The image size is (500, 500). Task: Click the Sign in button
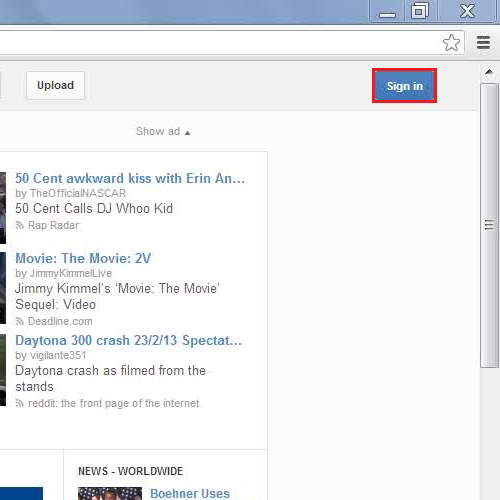404,86
